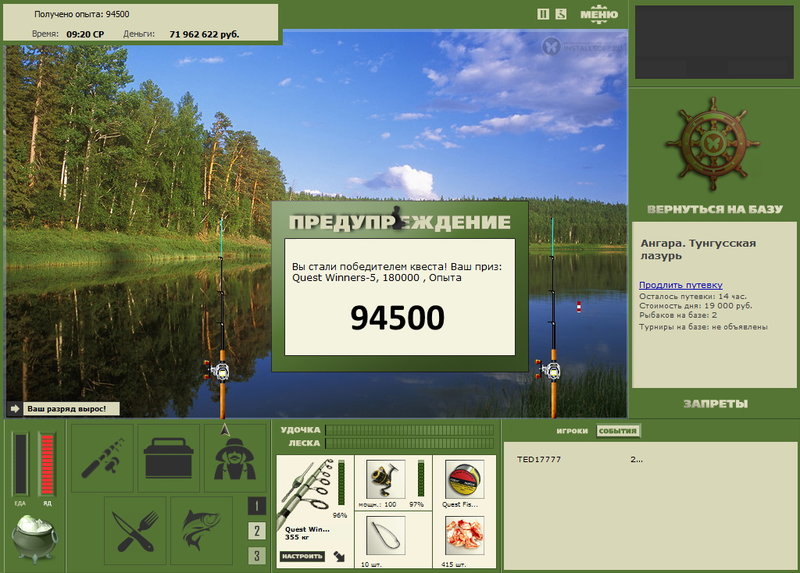Click the shrimp bait thumbnail with 415 шт.

pos(464,535)
